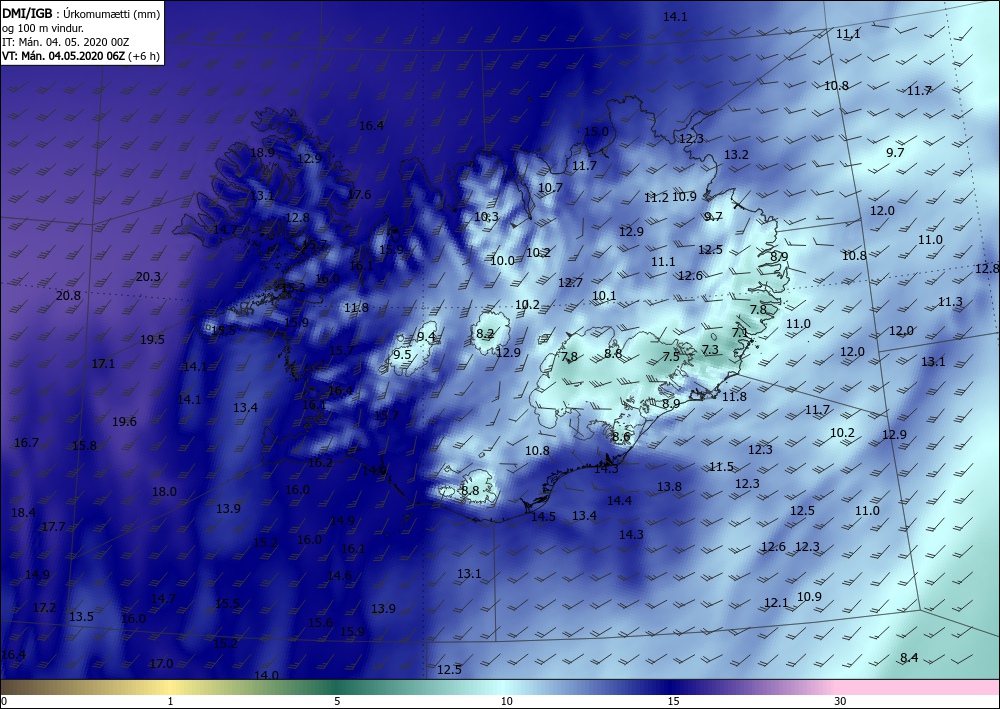
Task: Click the map value 9.4
Action: click(x=427, y=337)
